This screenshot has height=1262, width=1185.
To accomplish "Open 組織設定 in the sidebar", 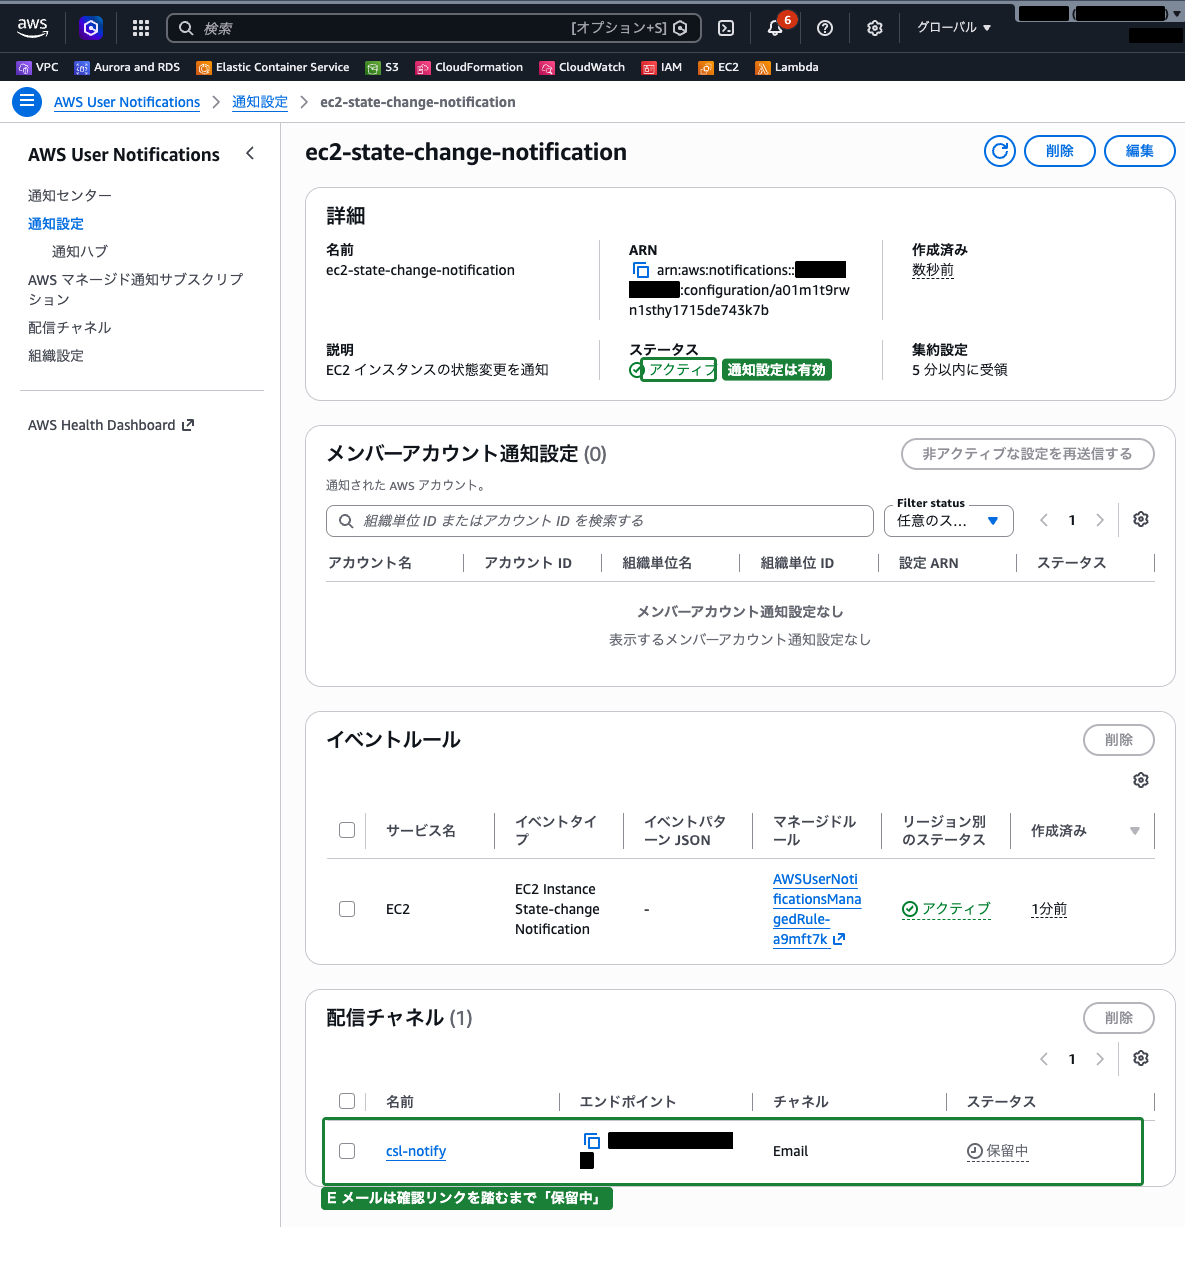I will [56, 356].
